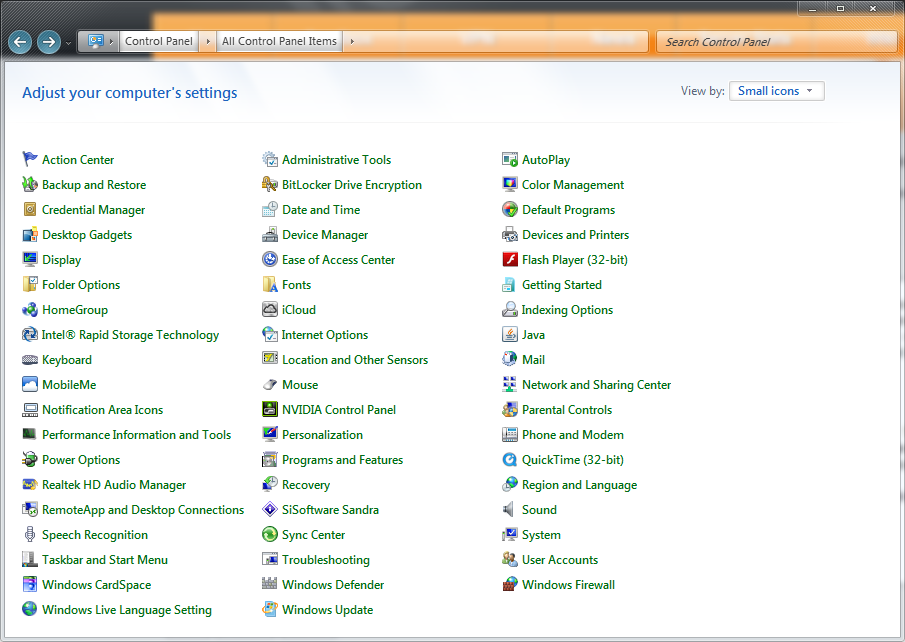This screenshot has height=642, width=905.
Task: Click the Windows Firewall icon
Action: coord(510,584)
